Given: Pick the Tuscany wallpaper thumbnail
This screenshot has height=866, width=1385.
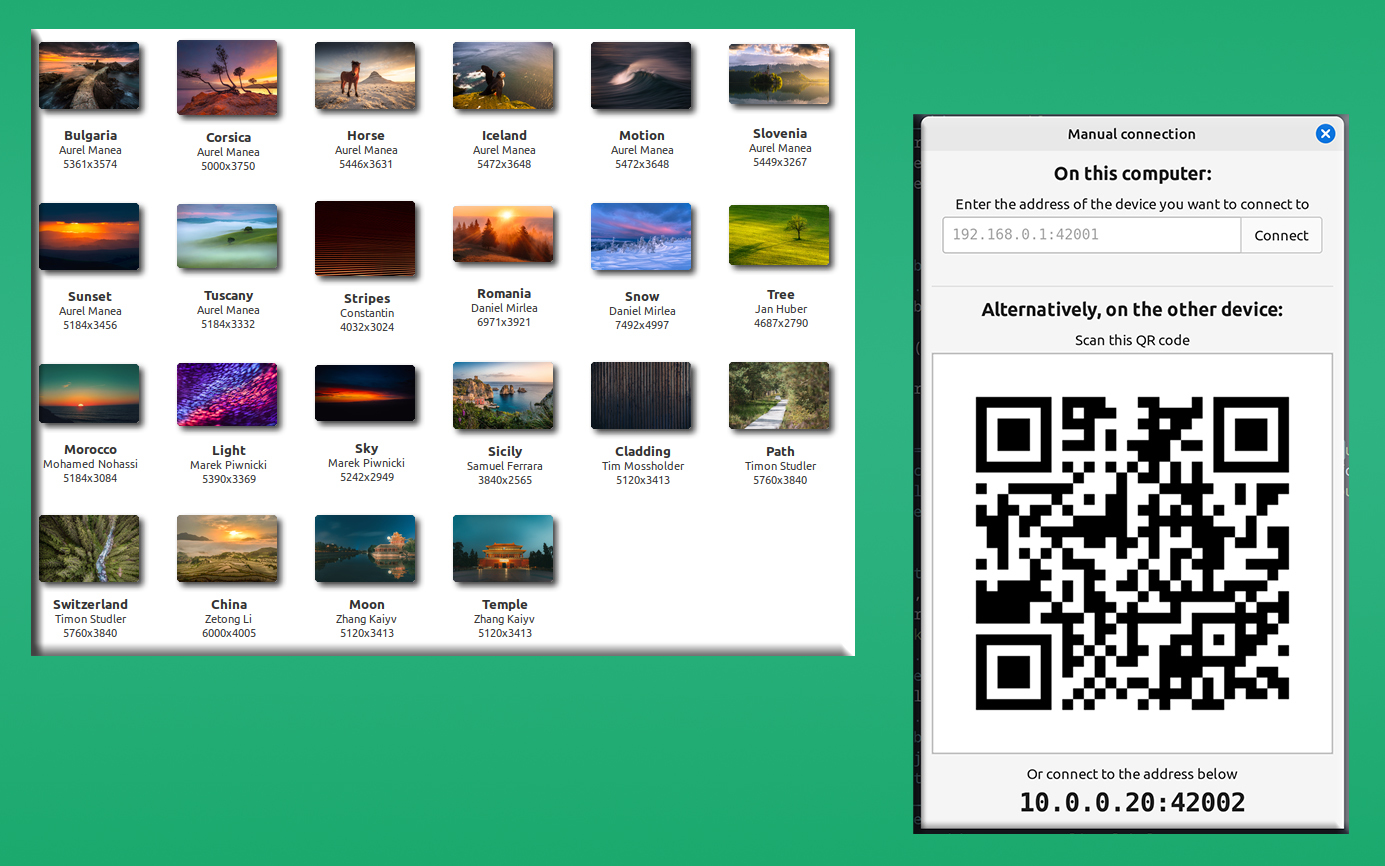Looking at the screenshot, I should coord(227,237).
